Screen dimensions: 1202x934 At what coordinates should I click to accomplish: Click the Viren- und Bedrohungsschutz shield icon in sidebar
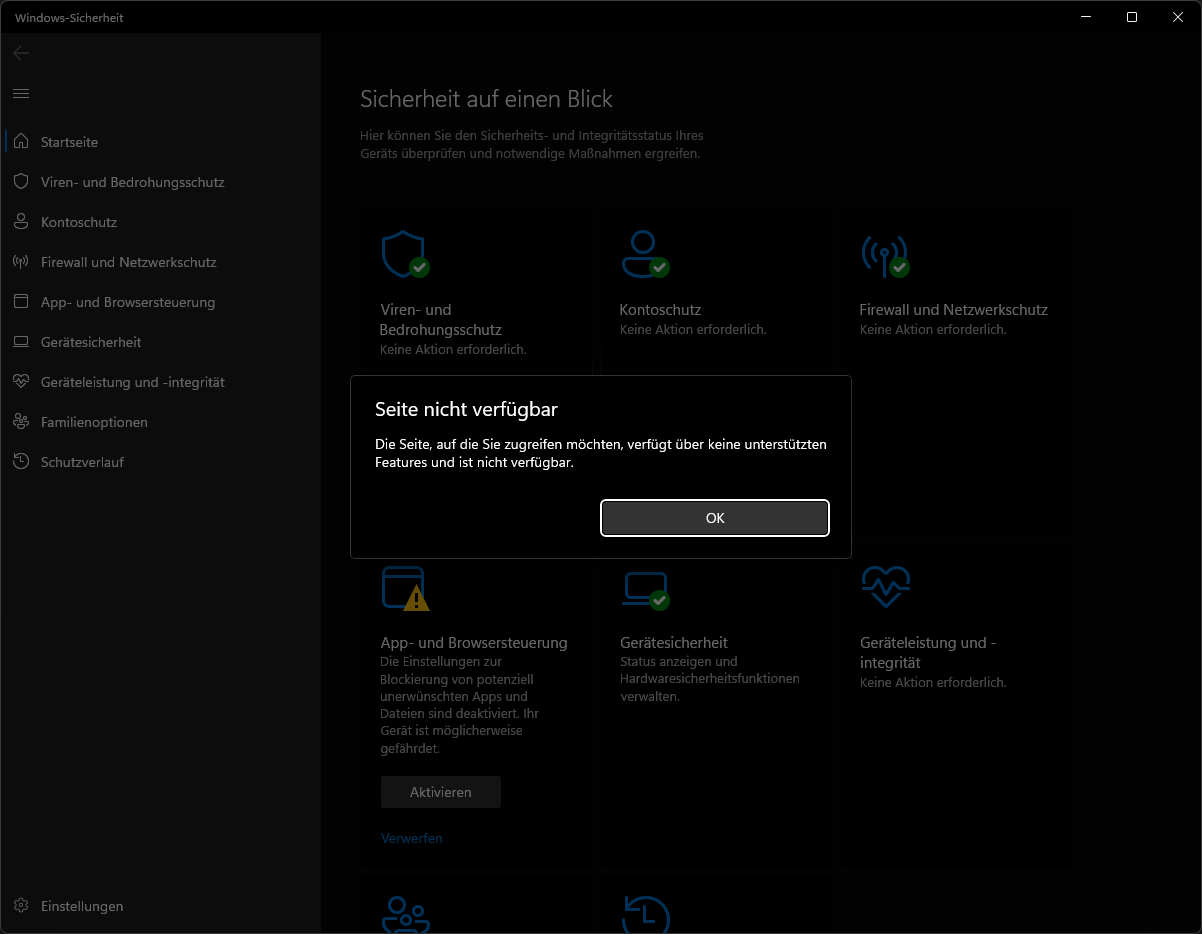tap(21, 182)
